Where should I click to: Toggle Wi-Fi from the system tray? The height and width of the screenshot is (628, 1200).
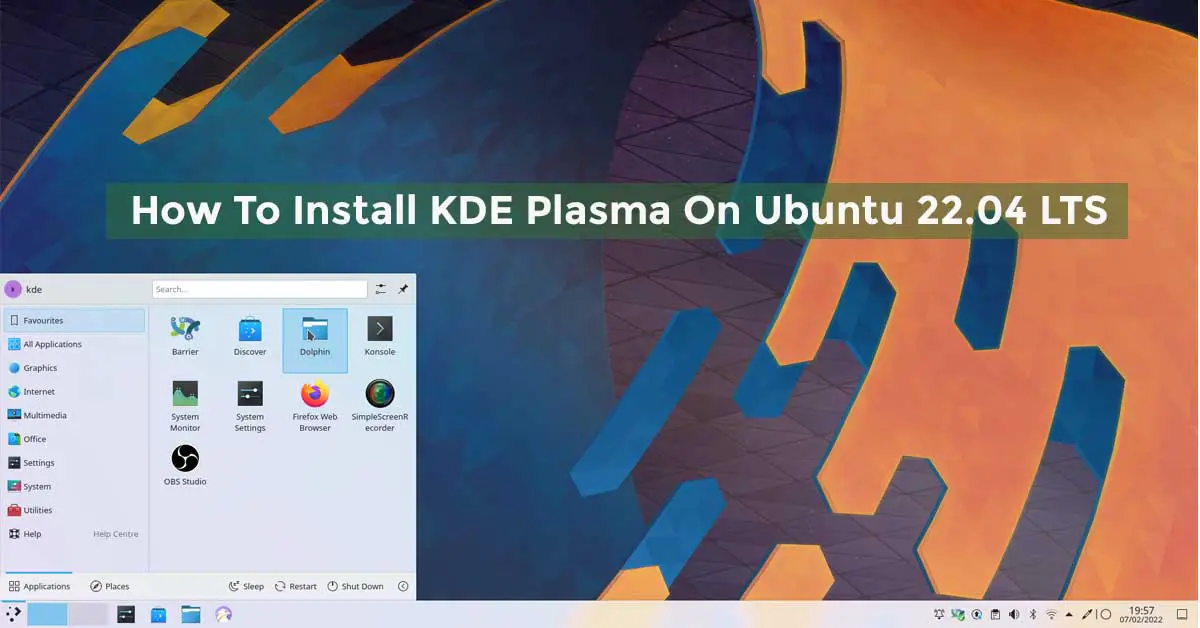coord(1050,614)
